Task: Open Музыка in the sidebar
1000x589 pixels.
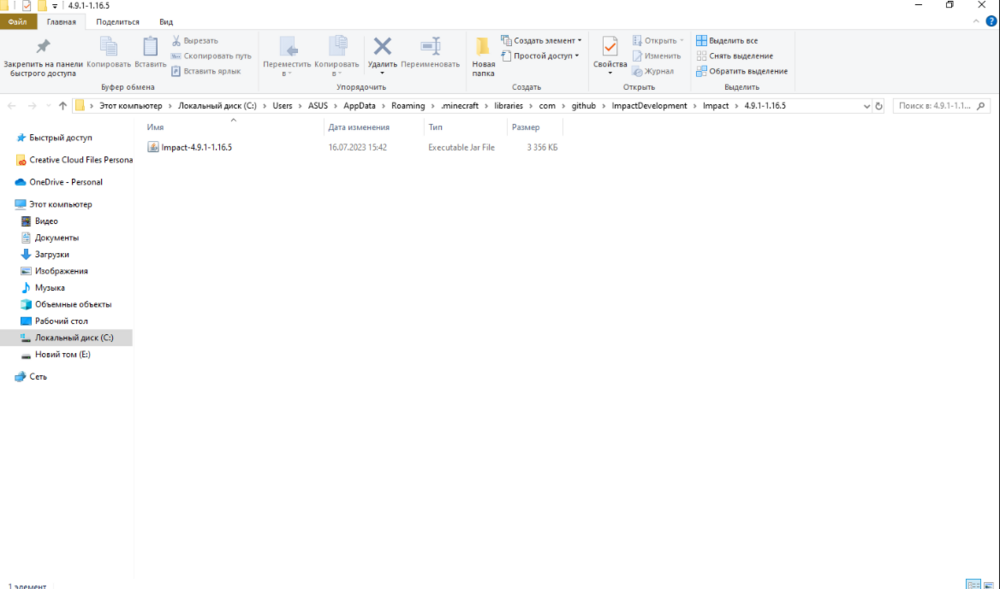Action: (x=50, y=287)
